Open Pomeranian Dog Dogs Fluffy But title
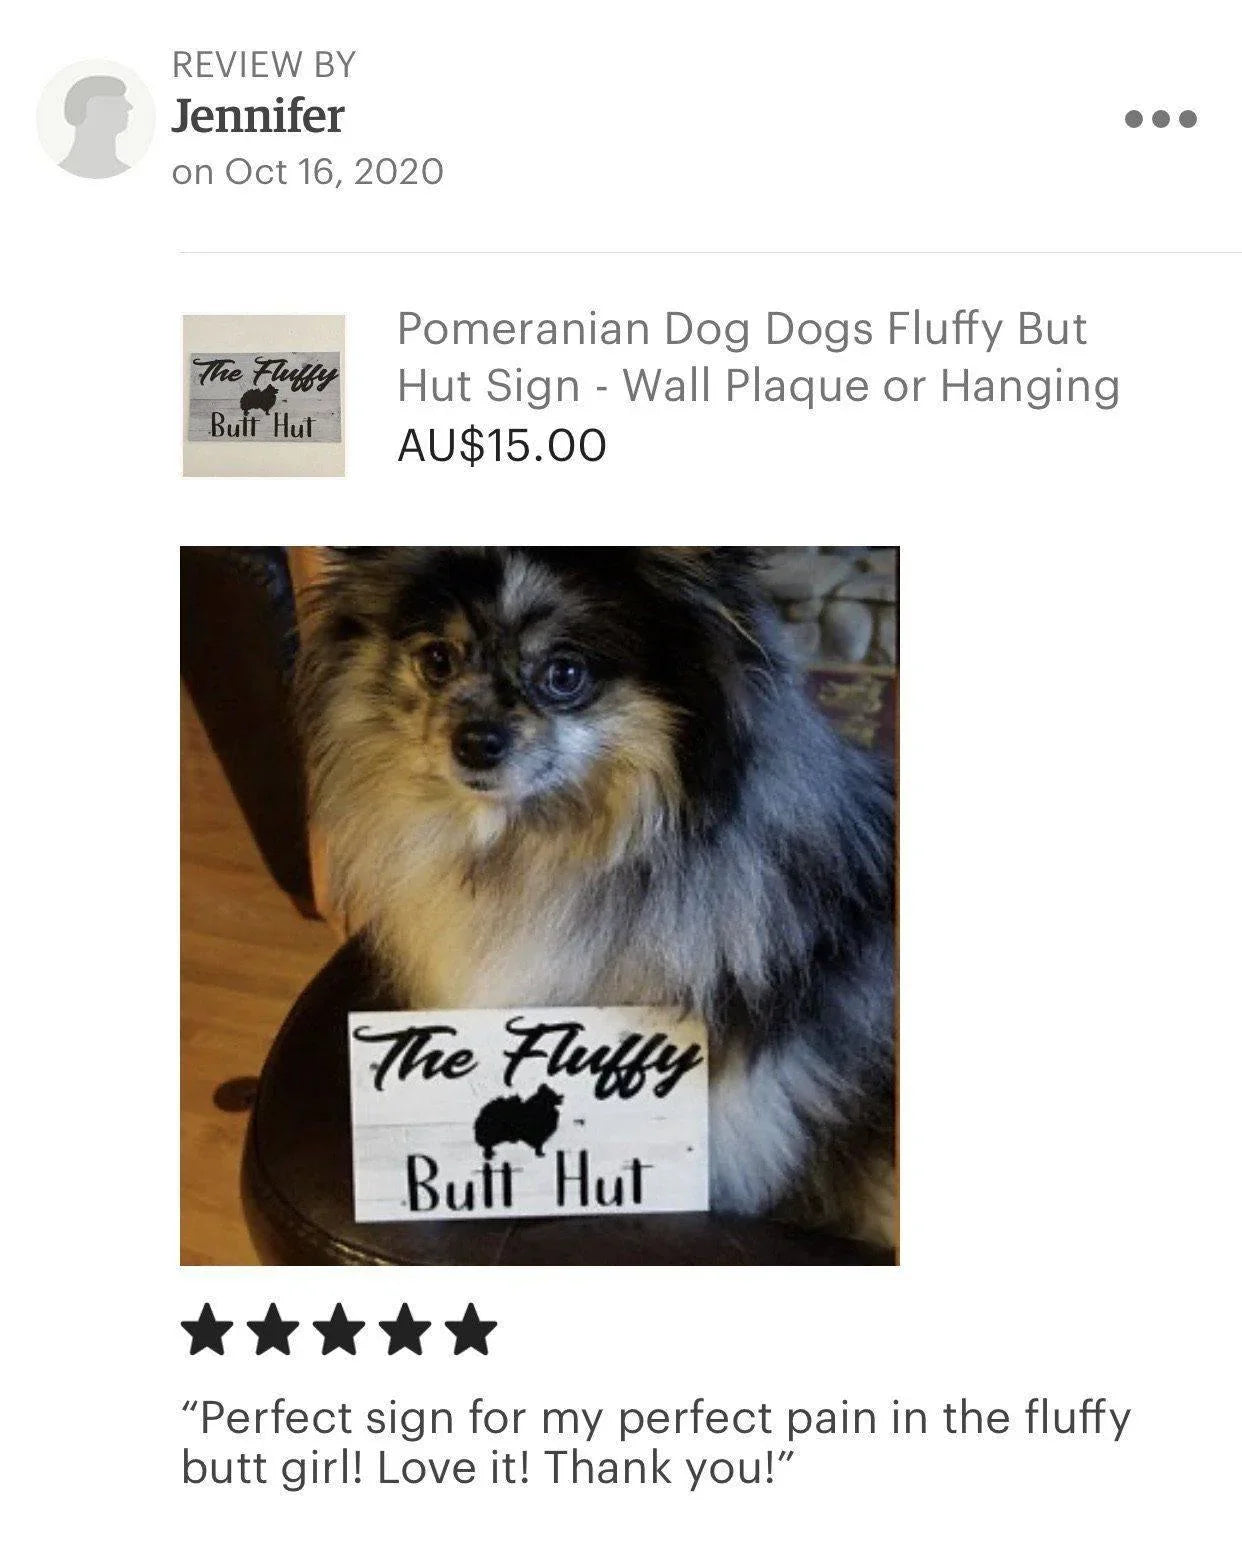Viewport: 1242px width, 1543px height. tap(741, 329)
